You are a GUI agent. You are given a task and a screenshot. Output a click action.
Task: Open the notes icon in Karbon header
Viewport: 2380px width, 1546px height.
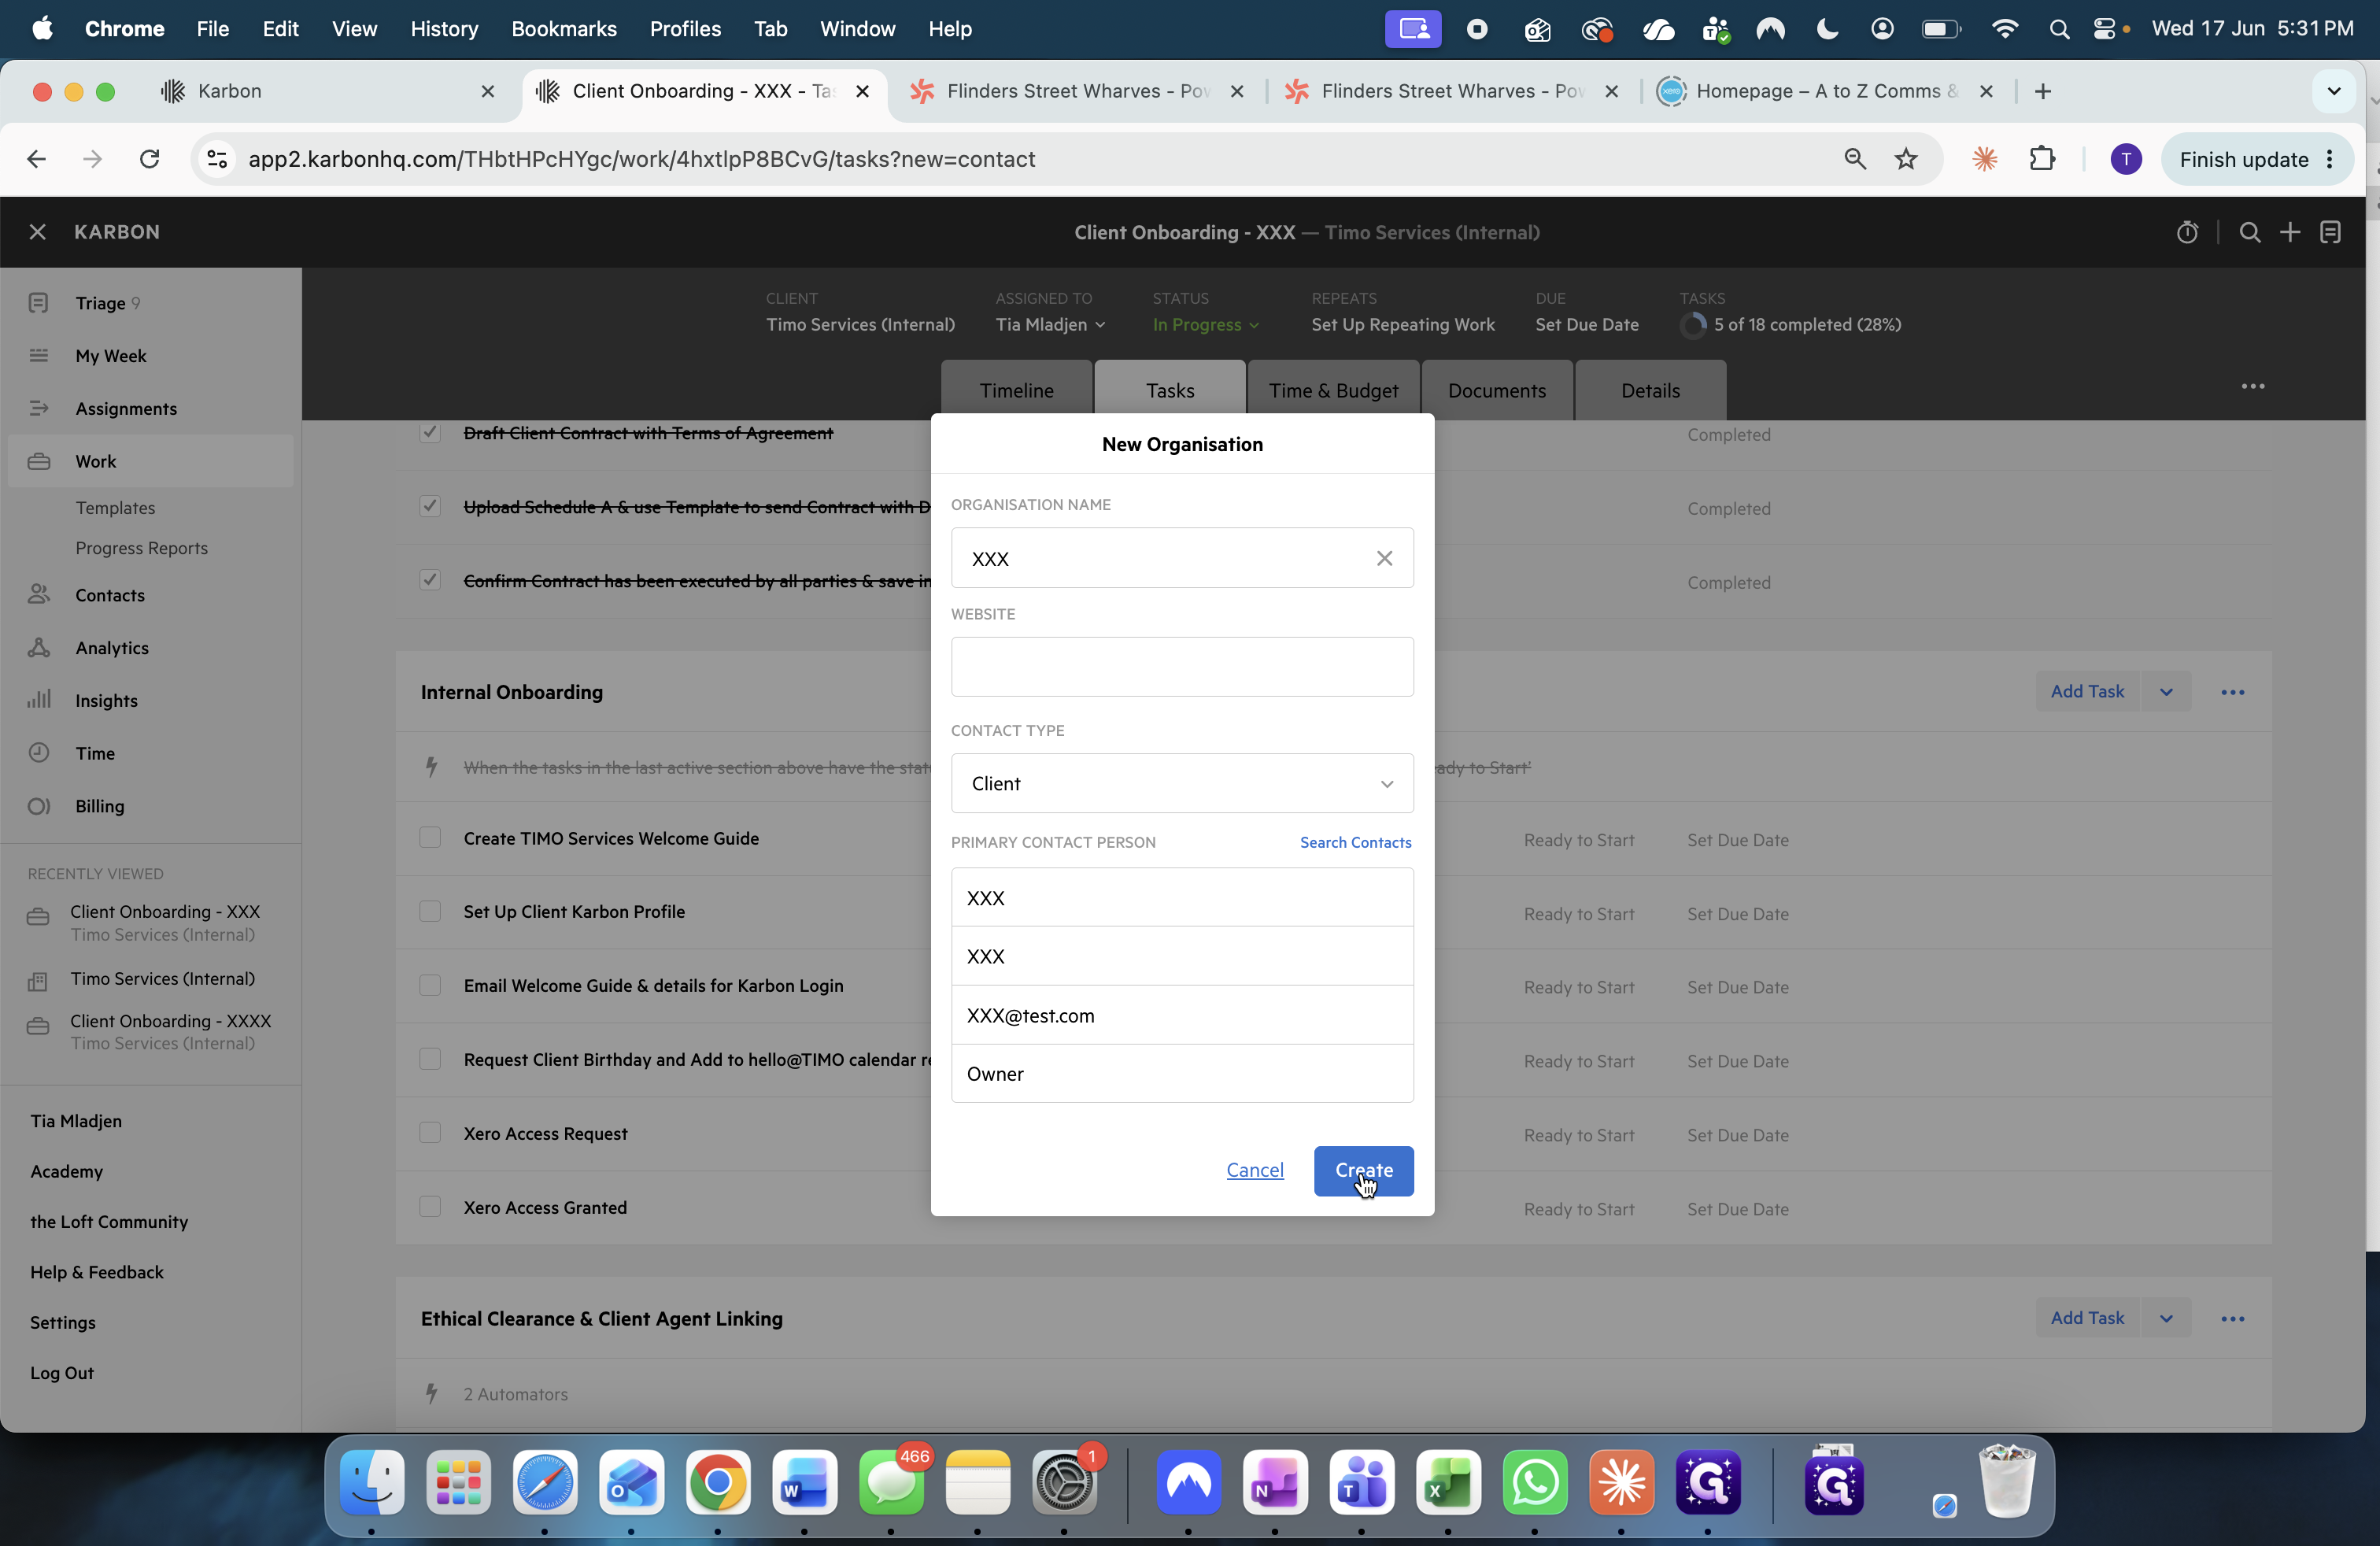tap(2331, 233)
